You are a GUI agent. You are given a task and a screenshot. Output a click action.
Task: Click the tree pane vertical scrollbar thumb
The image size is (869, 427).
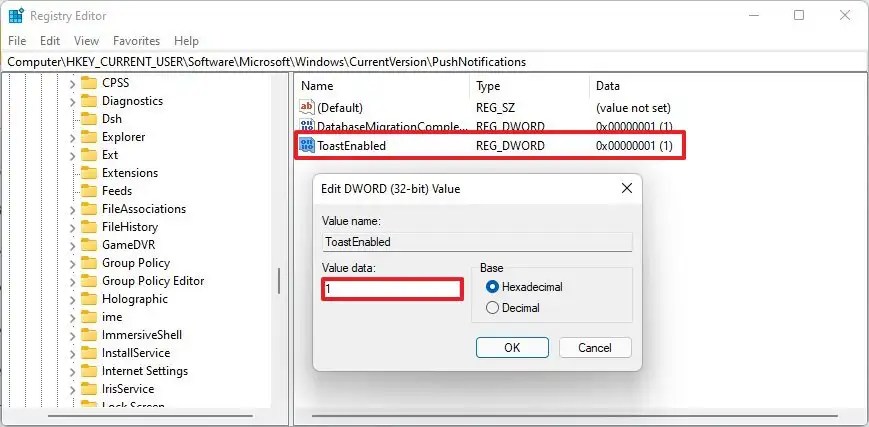[279, 281]
